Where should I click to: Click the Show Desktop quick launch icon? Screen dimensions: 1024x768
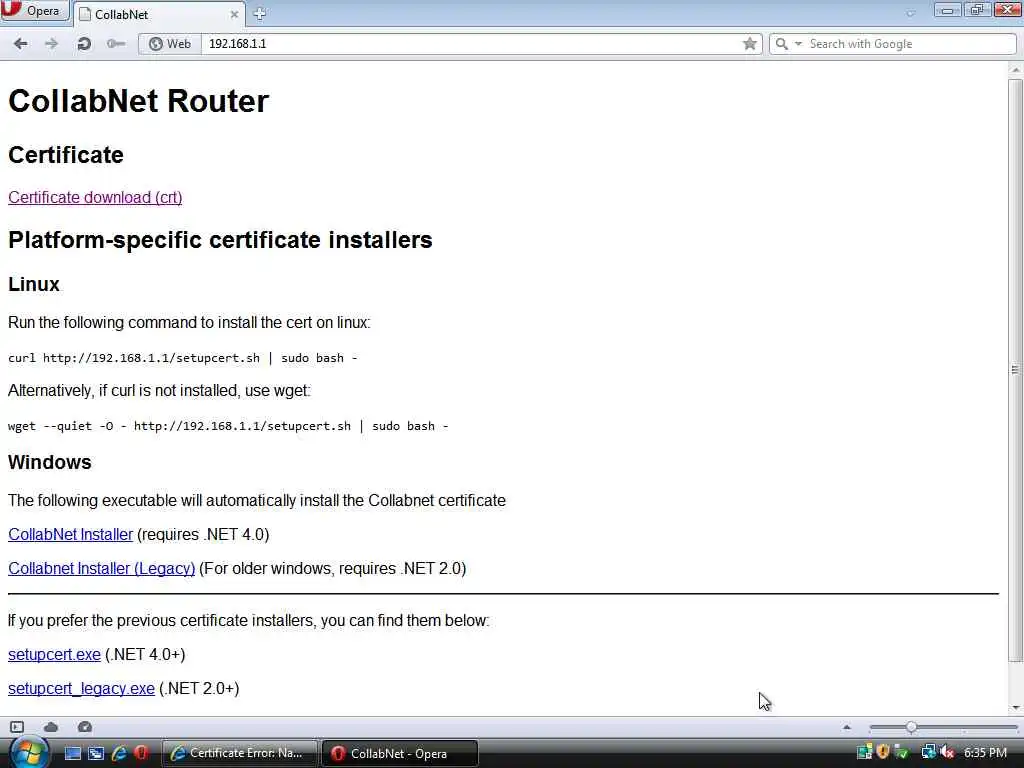[x=72, y=753]
